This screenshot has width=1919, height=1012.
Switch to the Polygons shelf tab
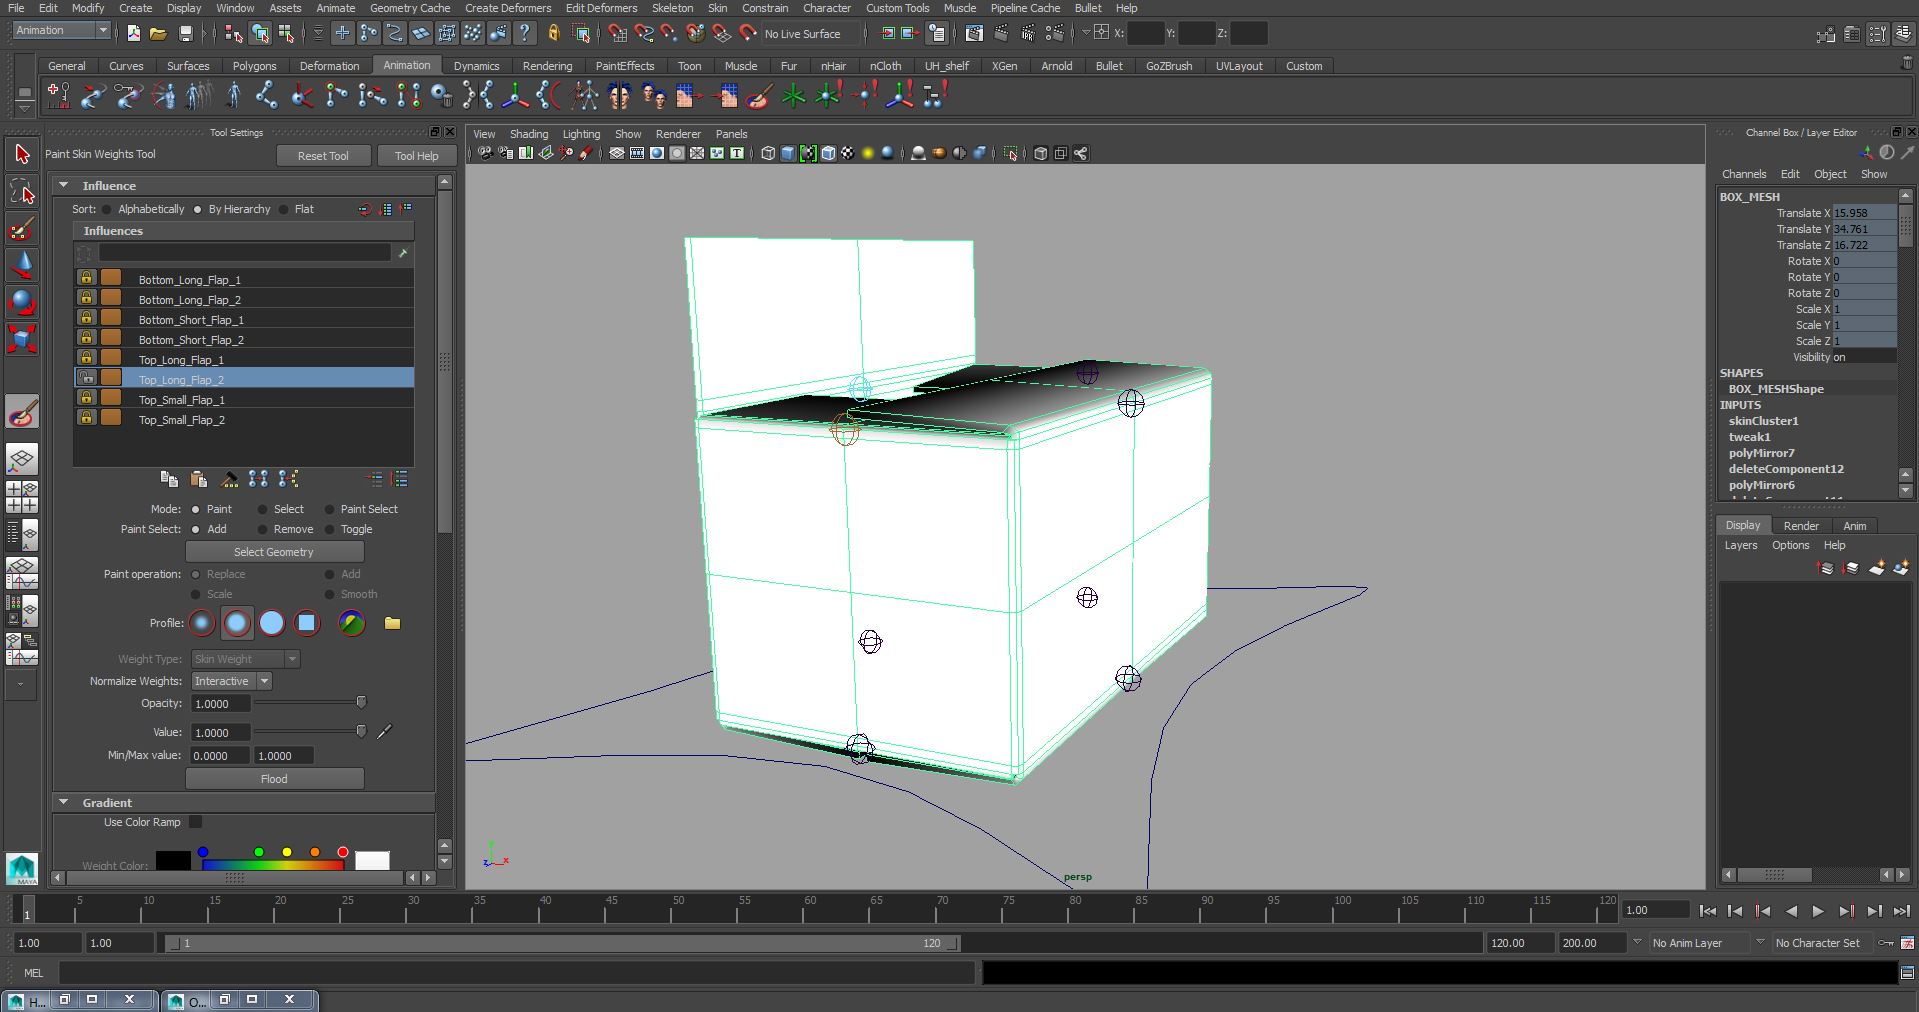coord(254,66)
